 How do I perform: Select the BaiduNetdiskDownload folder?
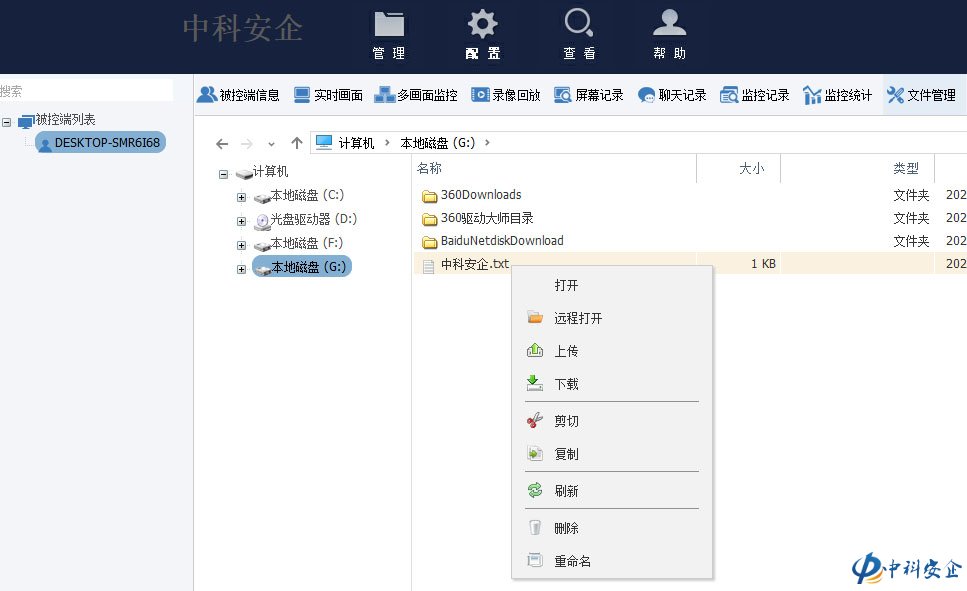[502, 241]
